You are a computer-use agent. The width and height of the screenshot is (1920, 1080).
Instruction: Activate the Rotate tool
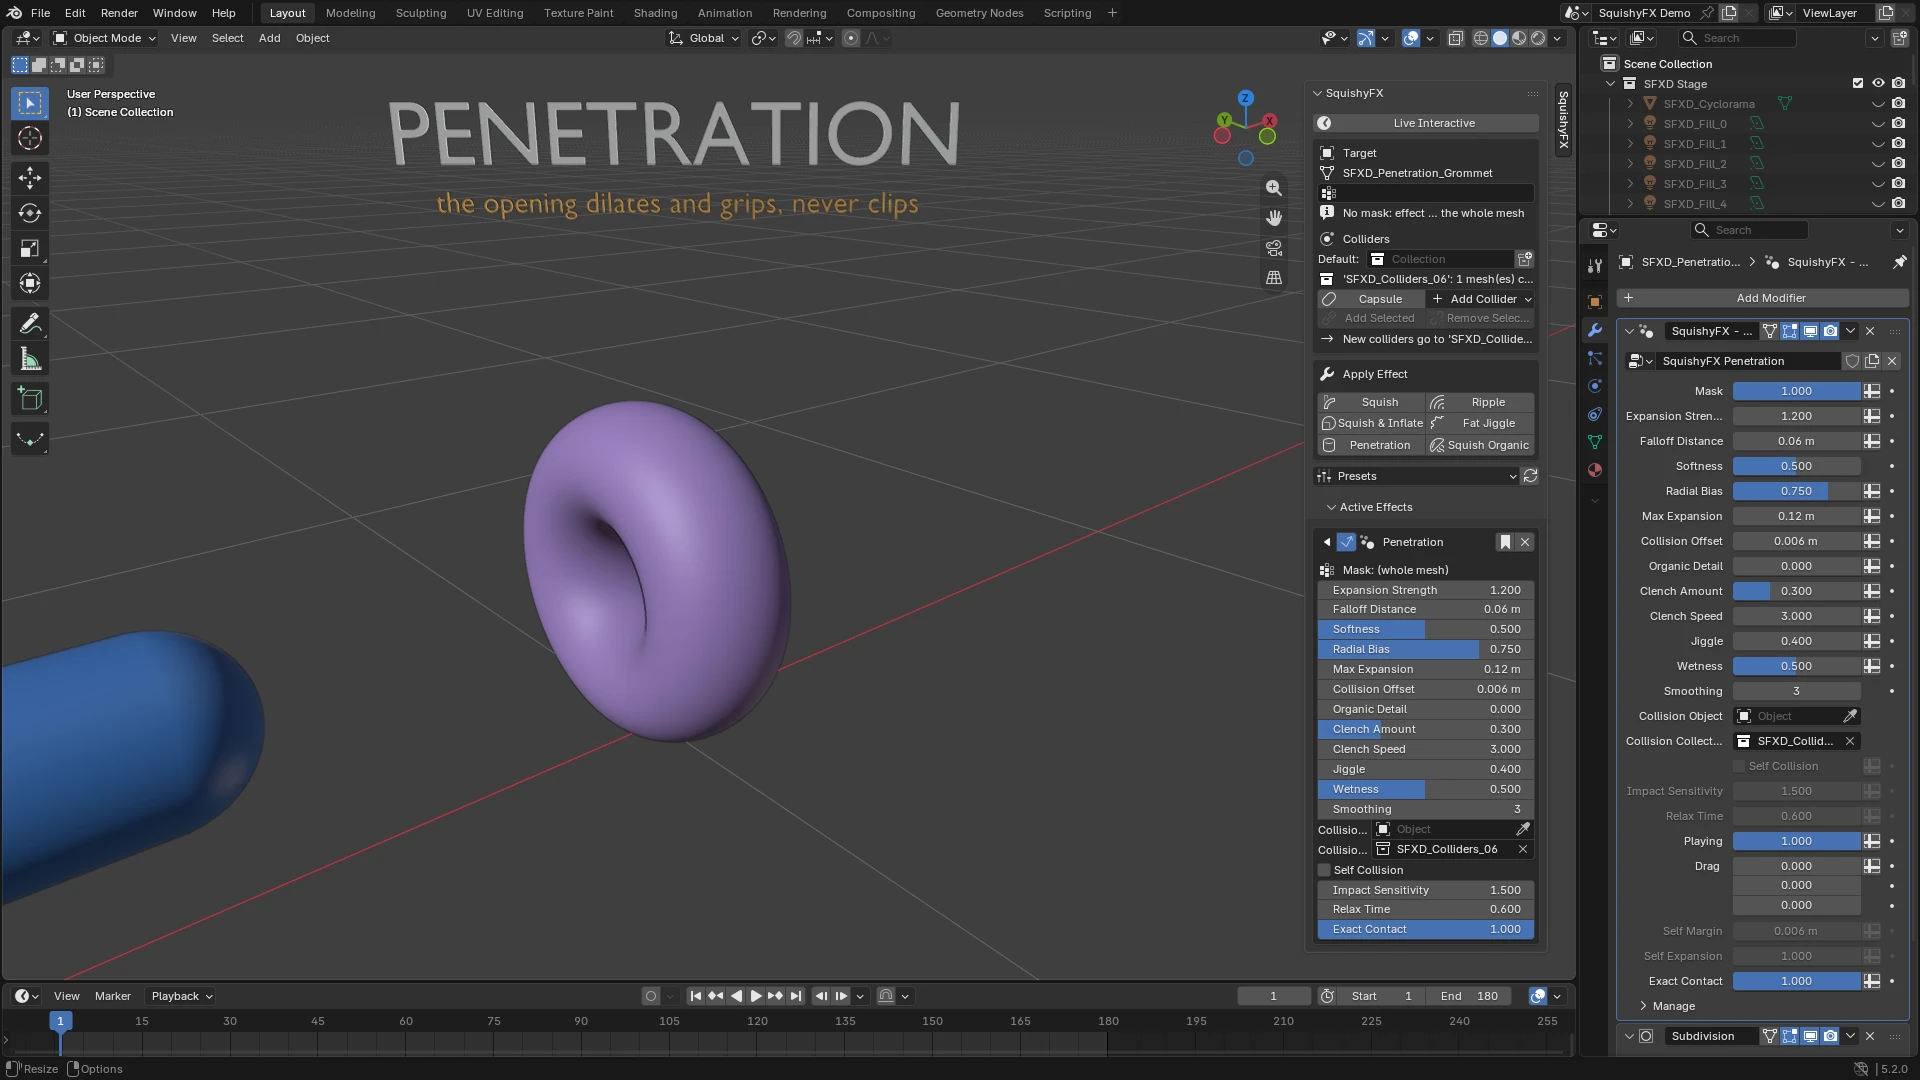[30, 213]
